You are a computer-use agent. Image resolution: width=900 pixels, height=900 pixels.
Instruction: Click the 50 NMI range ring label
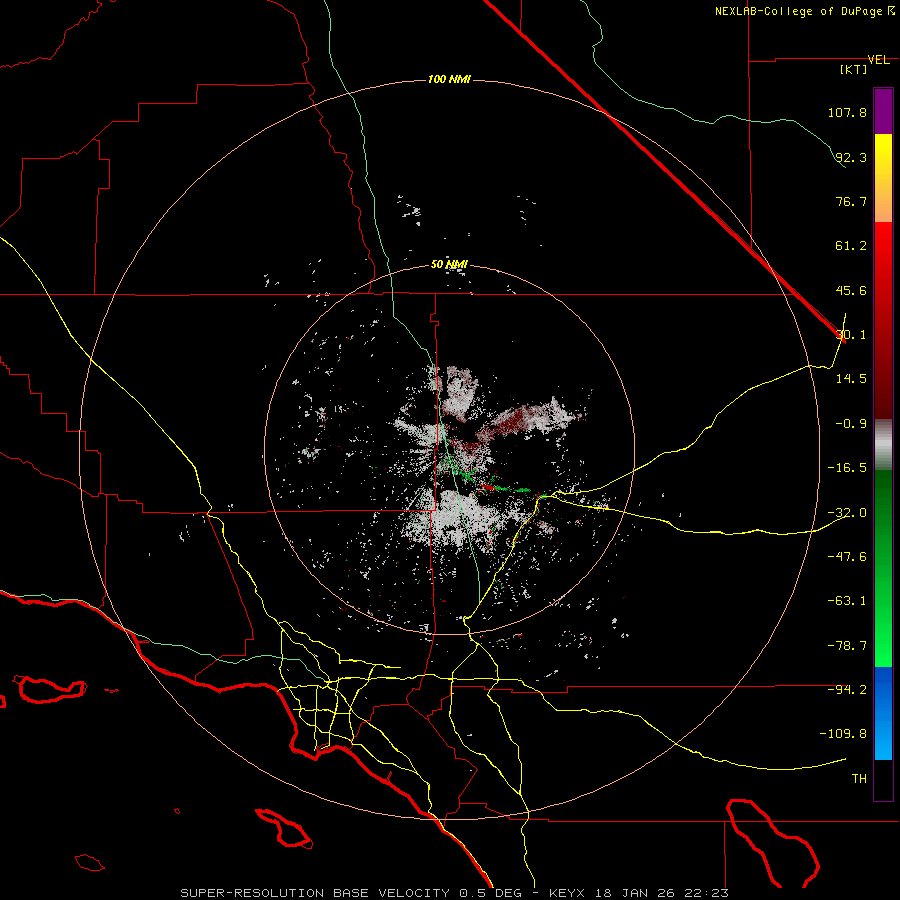point(449,265)
